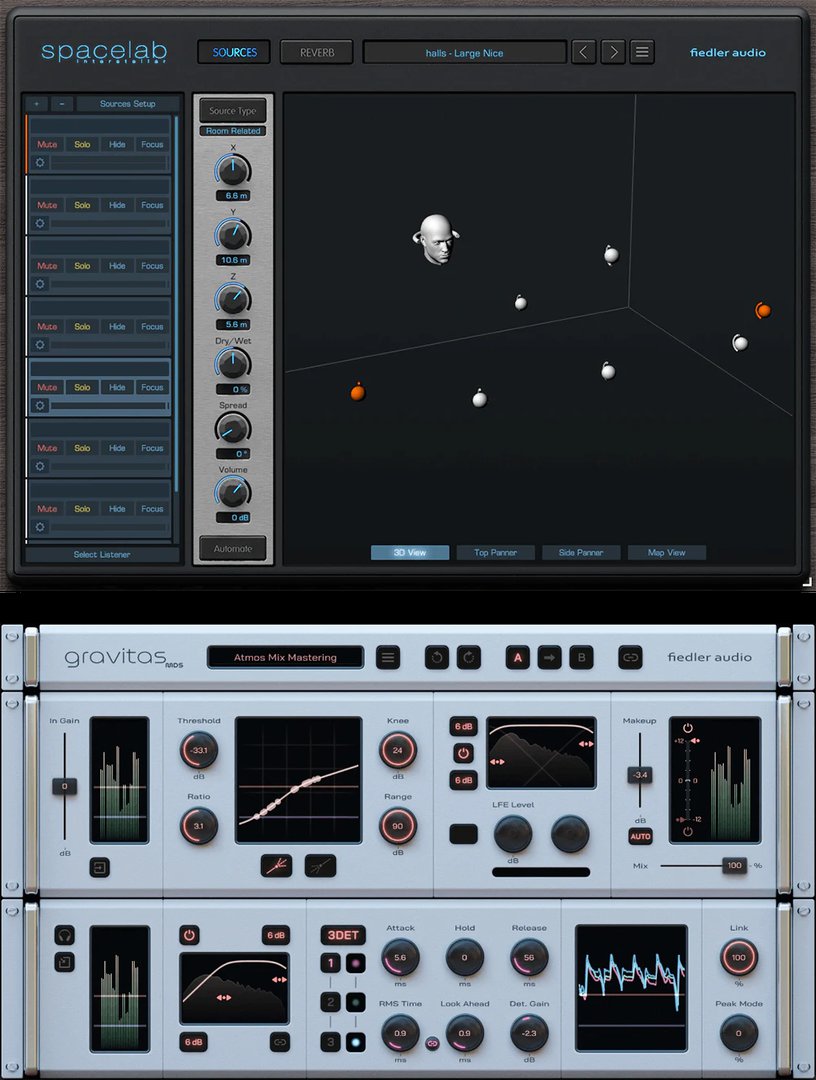
Task: Switch to the REVERB tab
Action: coord(316,52)
